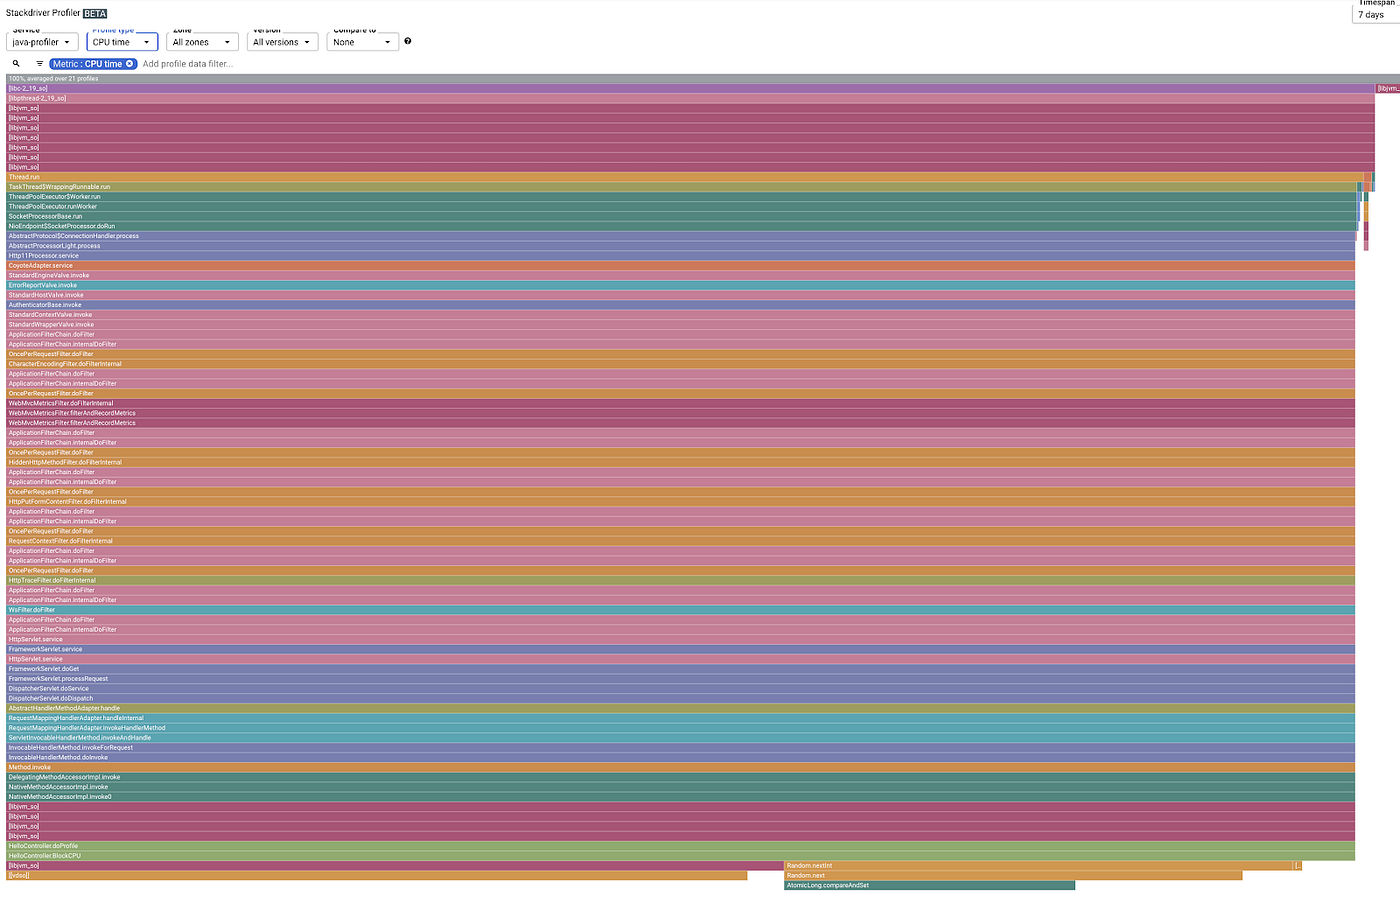1400x910 pixels.
Task: Click the search magnifier icon in filter bar
Action: (15, 63)
